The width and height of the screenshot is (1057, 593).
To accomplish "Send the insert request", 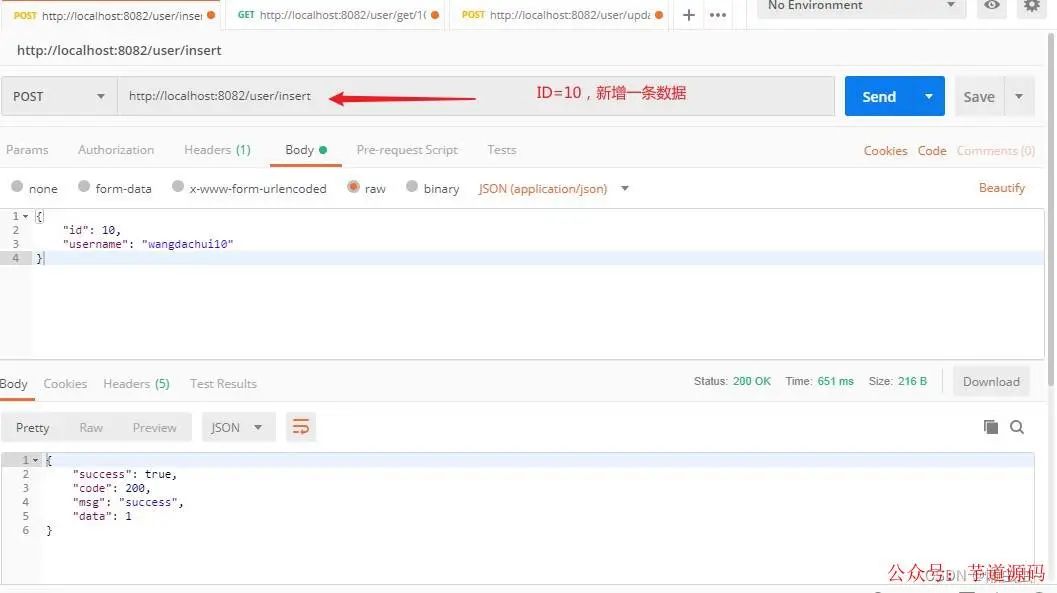I will click(879, 96).
